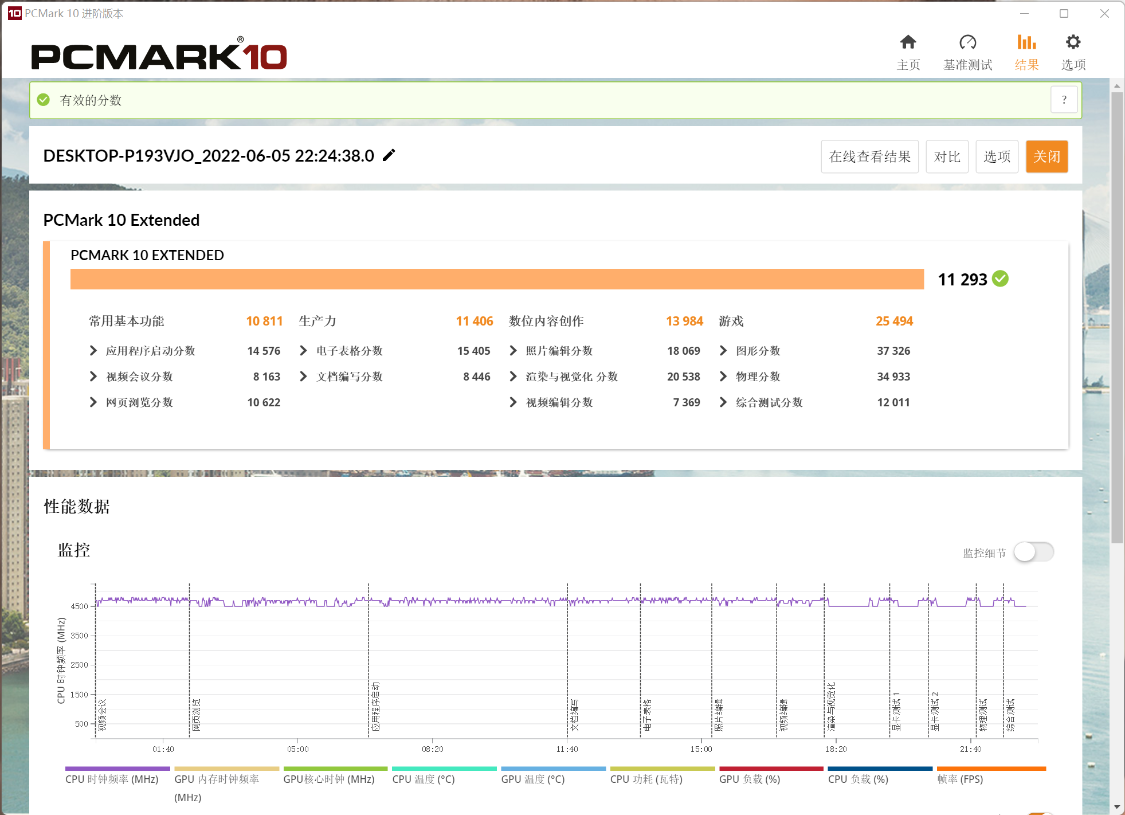Expand 文档编写分数 row
The image size is (1125, 815).
[x=303, y=376]
